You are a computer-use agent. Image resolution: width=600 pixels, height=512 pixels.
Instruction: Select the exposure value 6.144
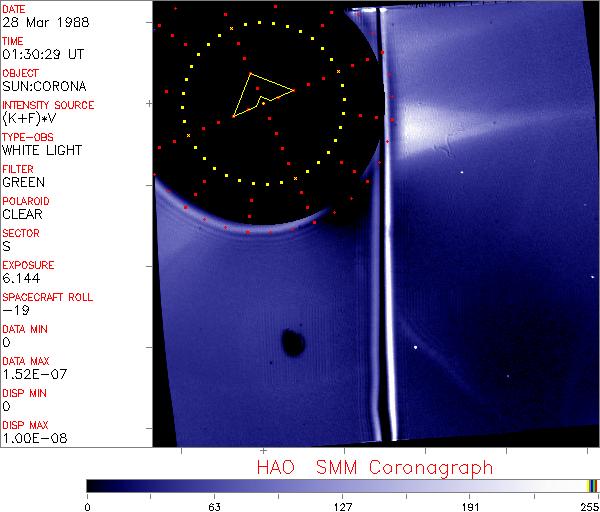[21, 279]
